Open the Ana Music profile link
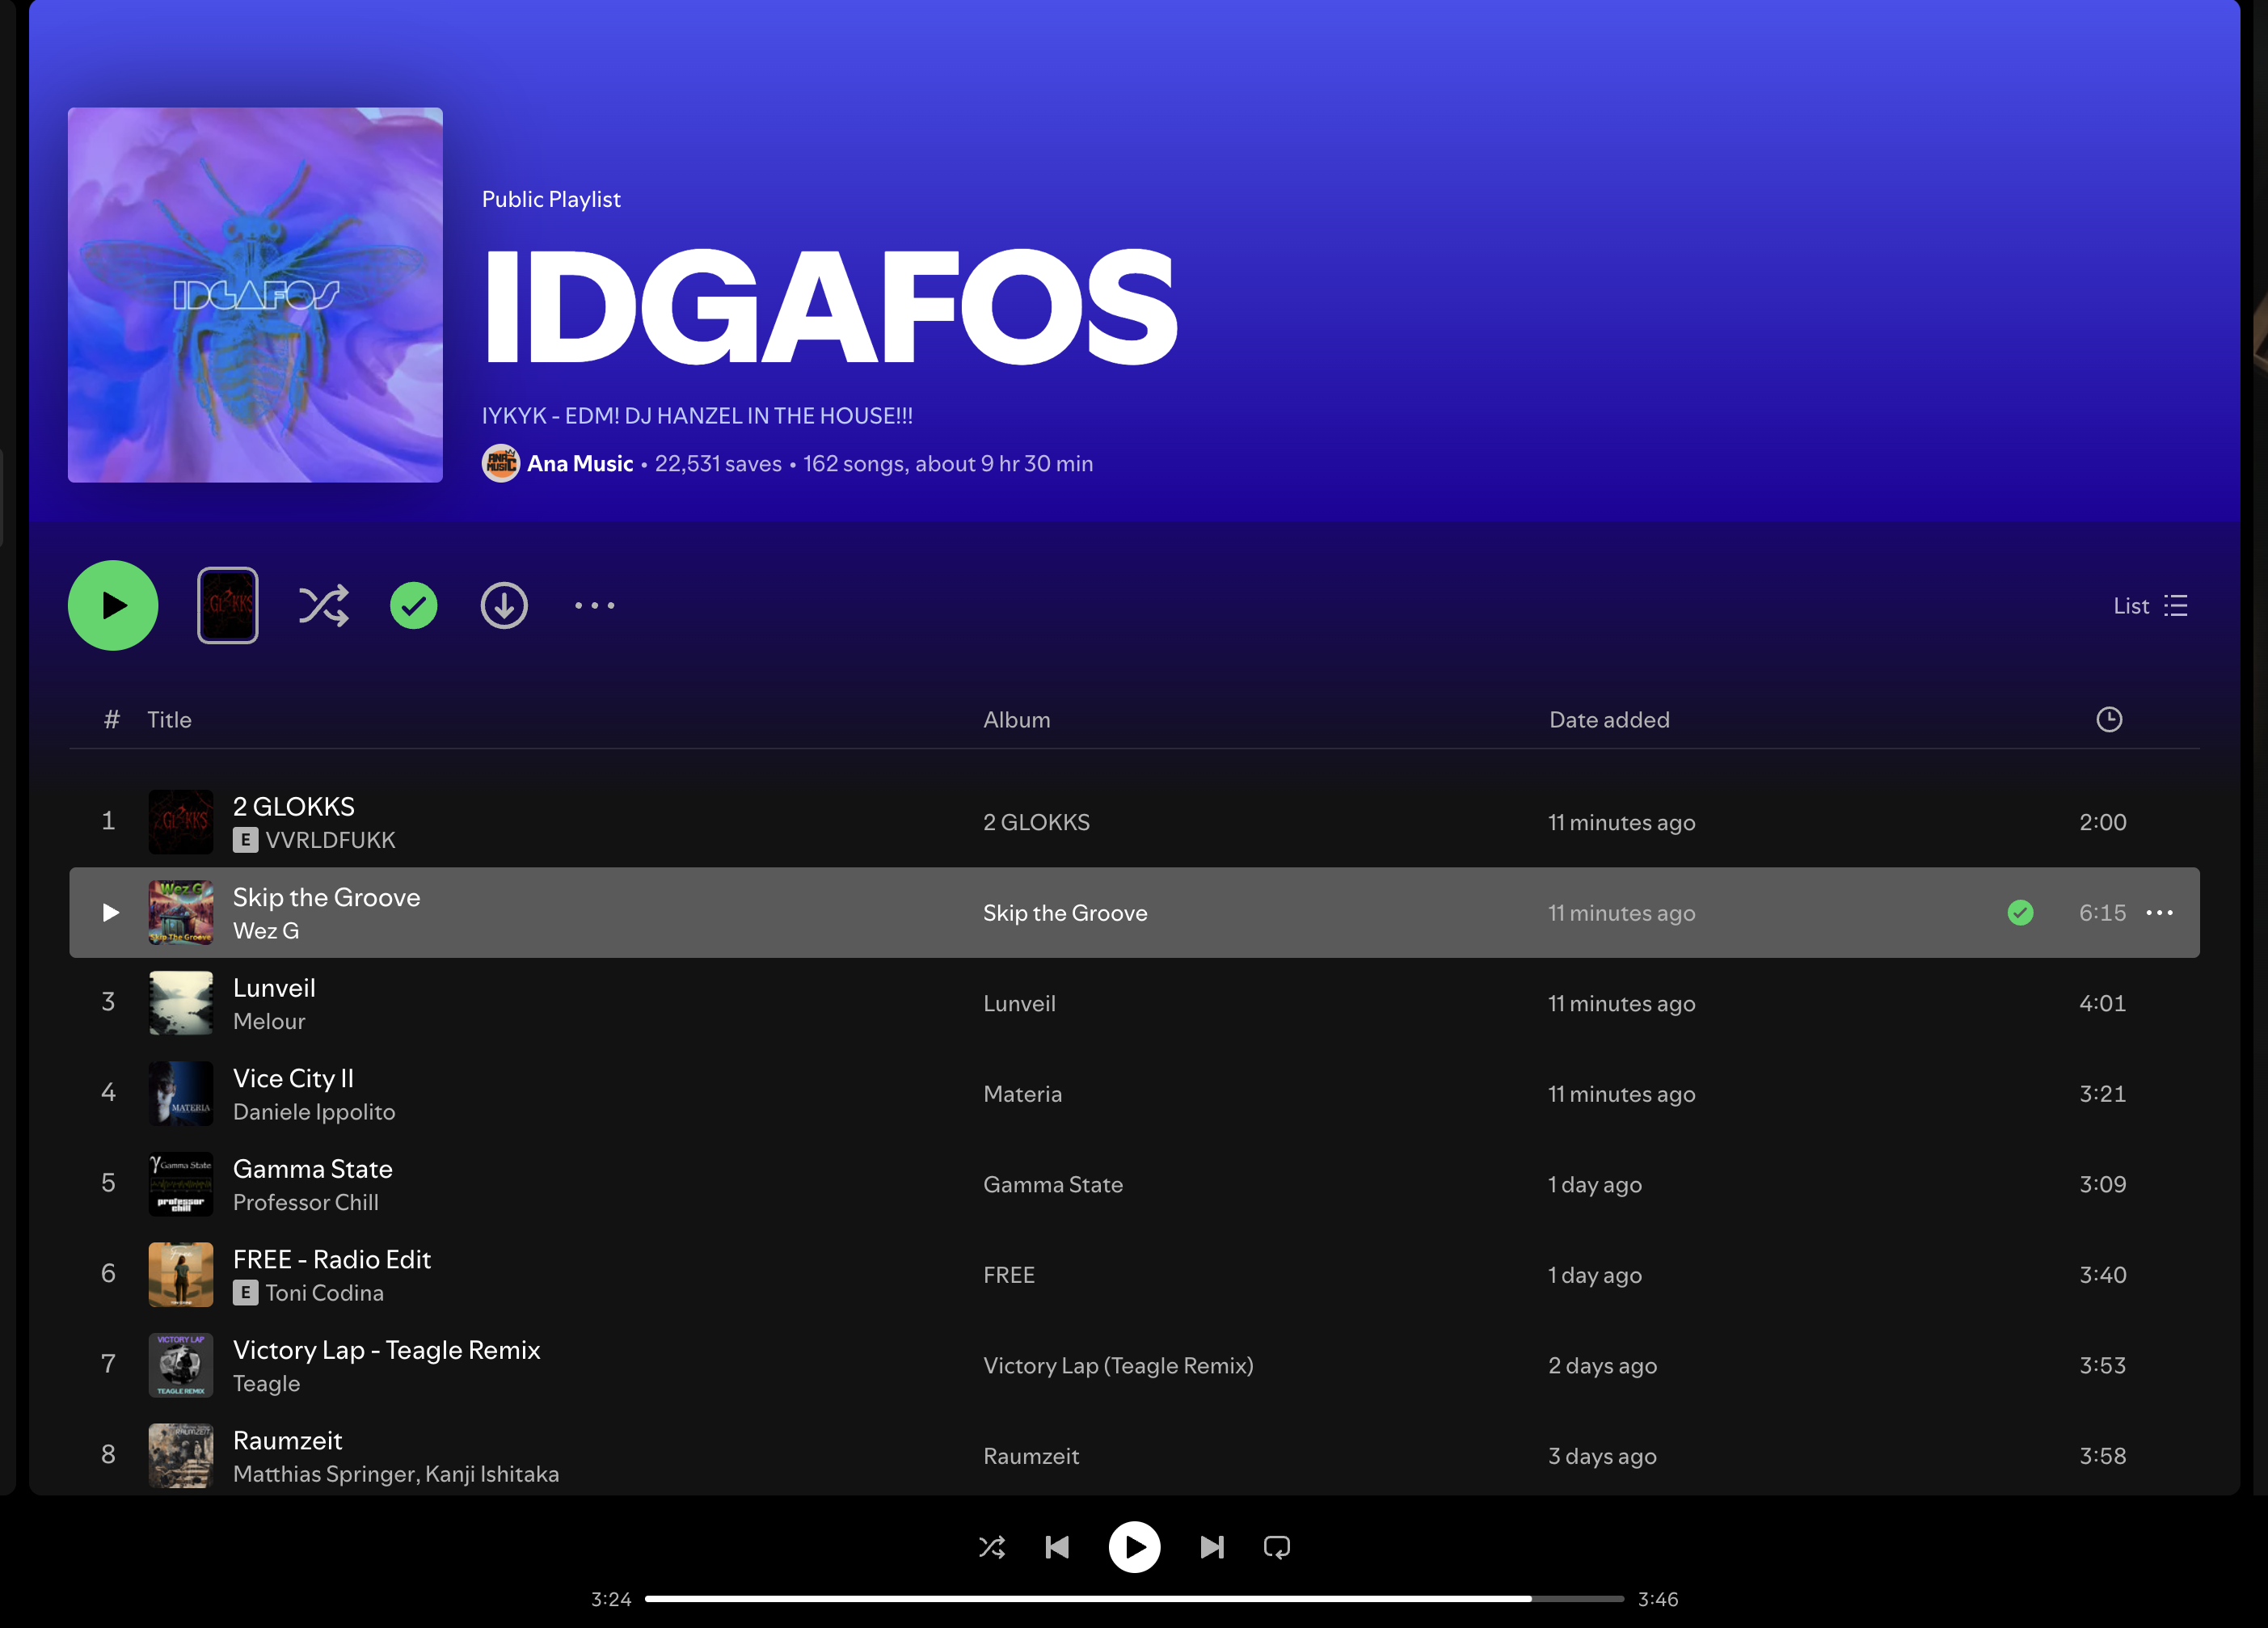2268x1628 pixels. pos(579,464)
